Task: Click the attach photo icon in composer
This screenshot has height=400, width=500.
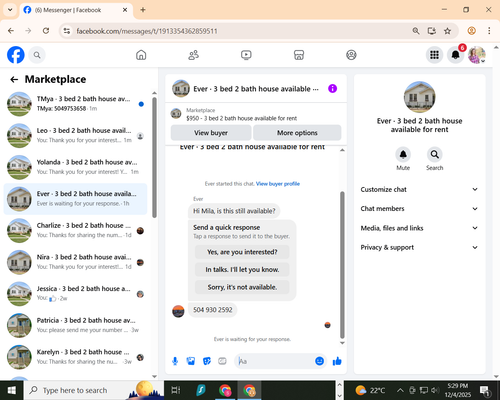Action: pyautogui.click(x=191, y=361)
